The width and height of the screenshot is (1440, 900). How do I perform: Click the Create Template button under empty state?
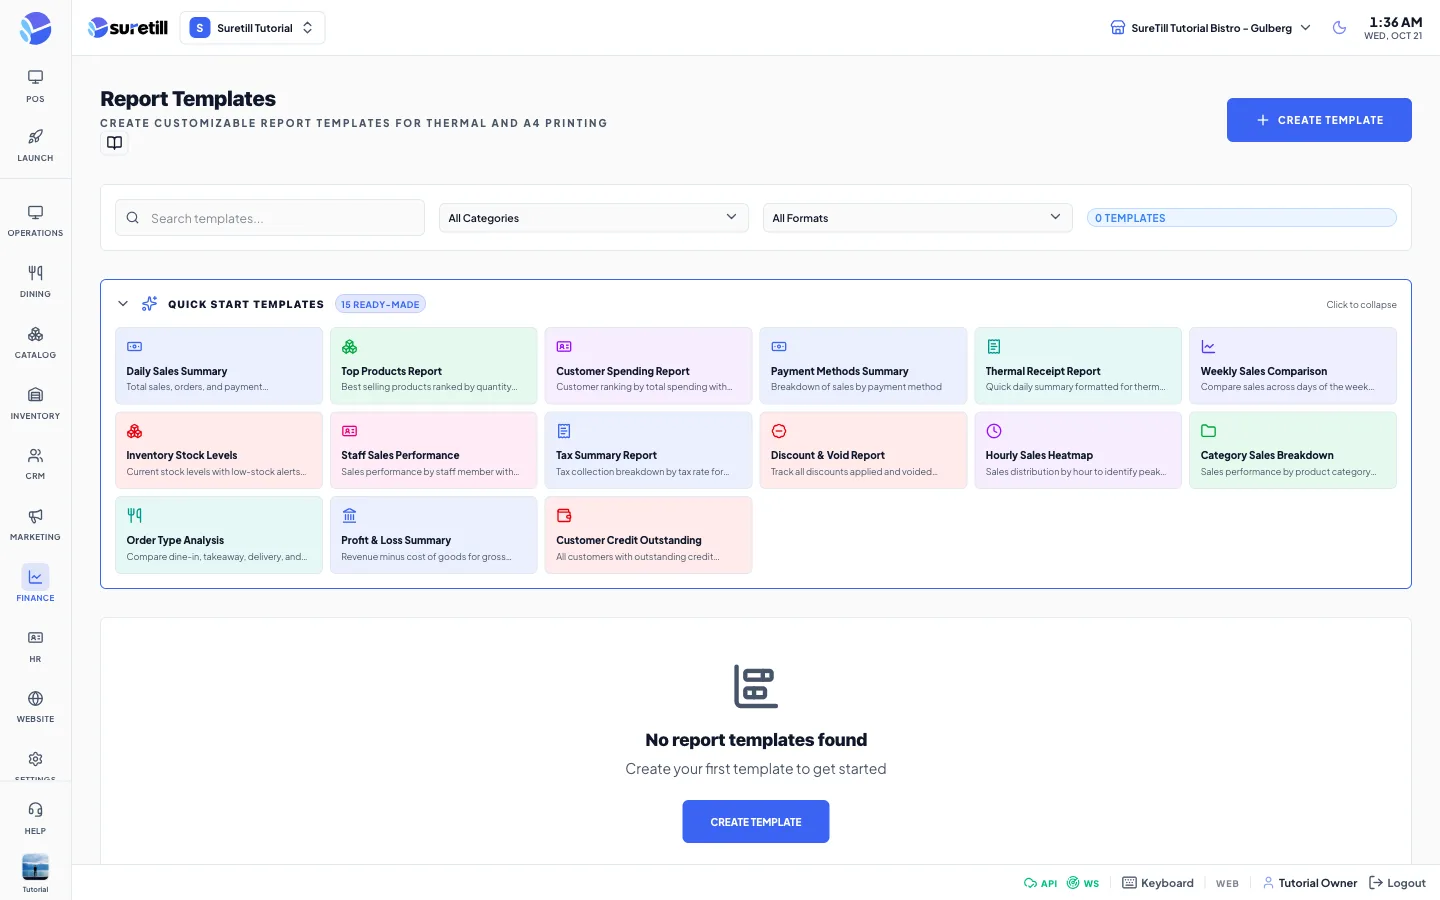[x=756, y=822]
